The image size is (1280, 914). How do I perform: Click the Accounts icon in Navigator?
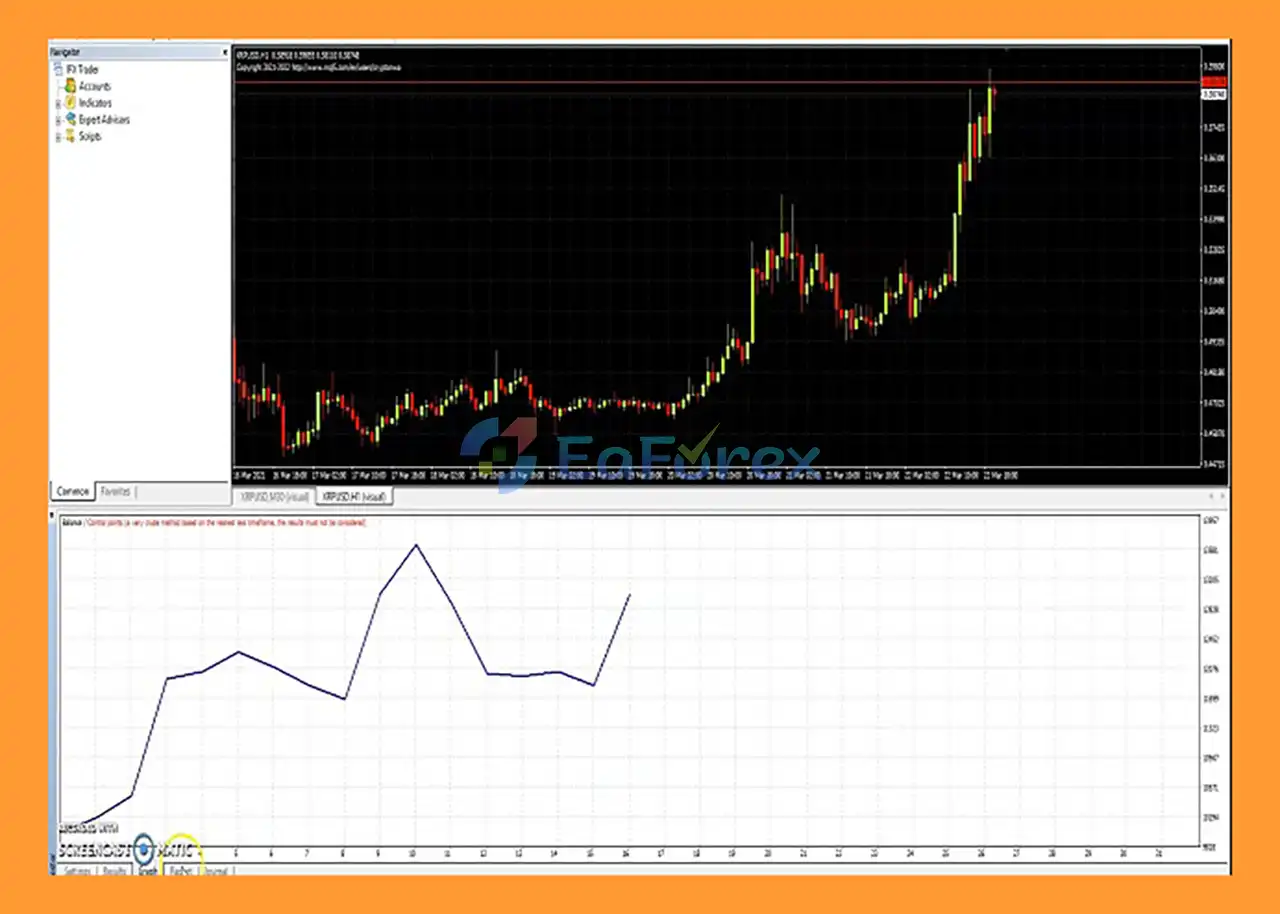coord(70,87)
